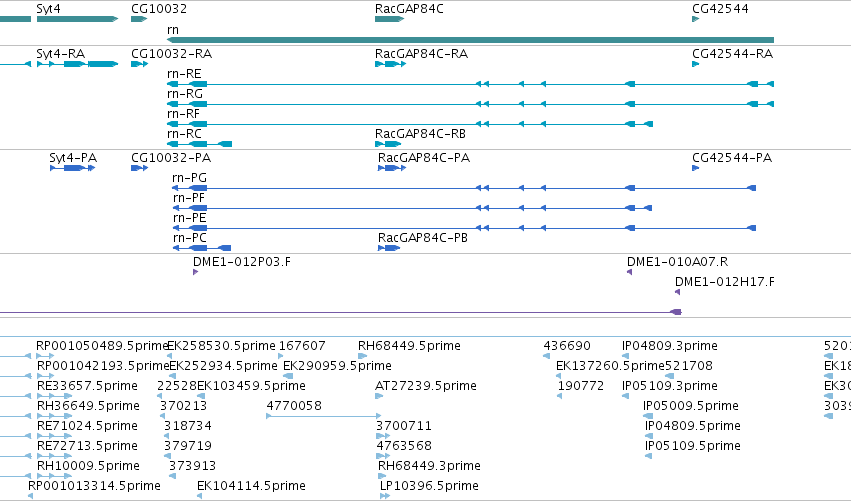Select the rn-PG protein label
The width and height of the screenshot is (851, 501).
coord(189,178)
